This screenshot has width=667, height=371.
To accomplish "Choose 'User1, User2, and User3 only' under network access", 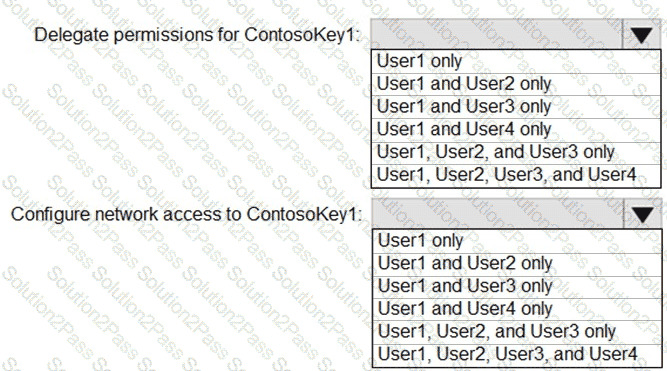I will click(x=517, y=332).
